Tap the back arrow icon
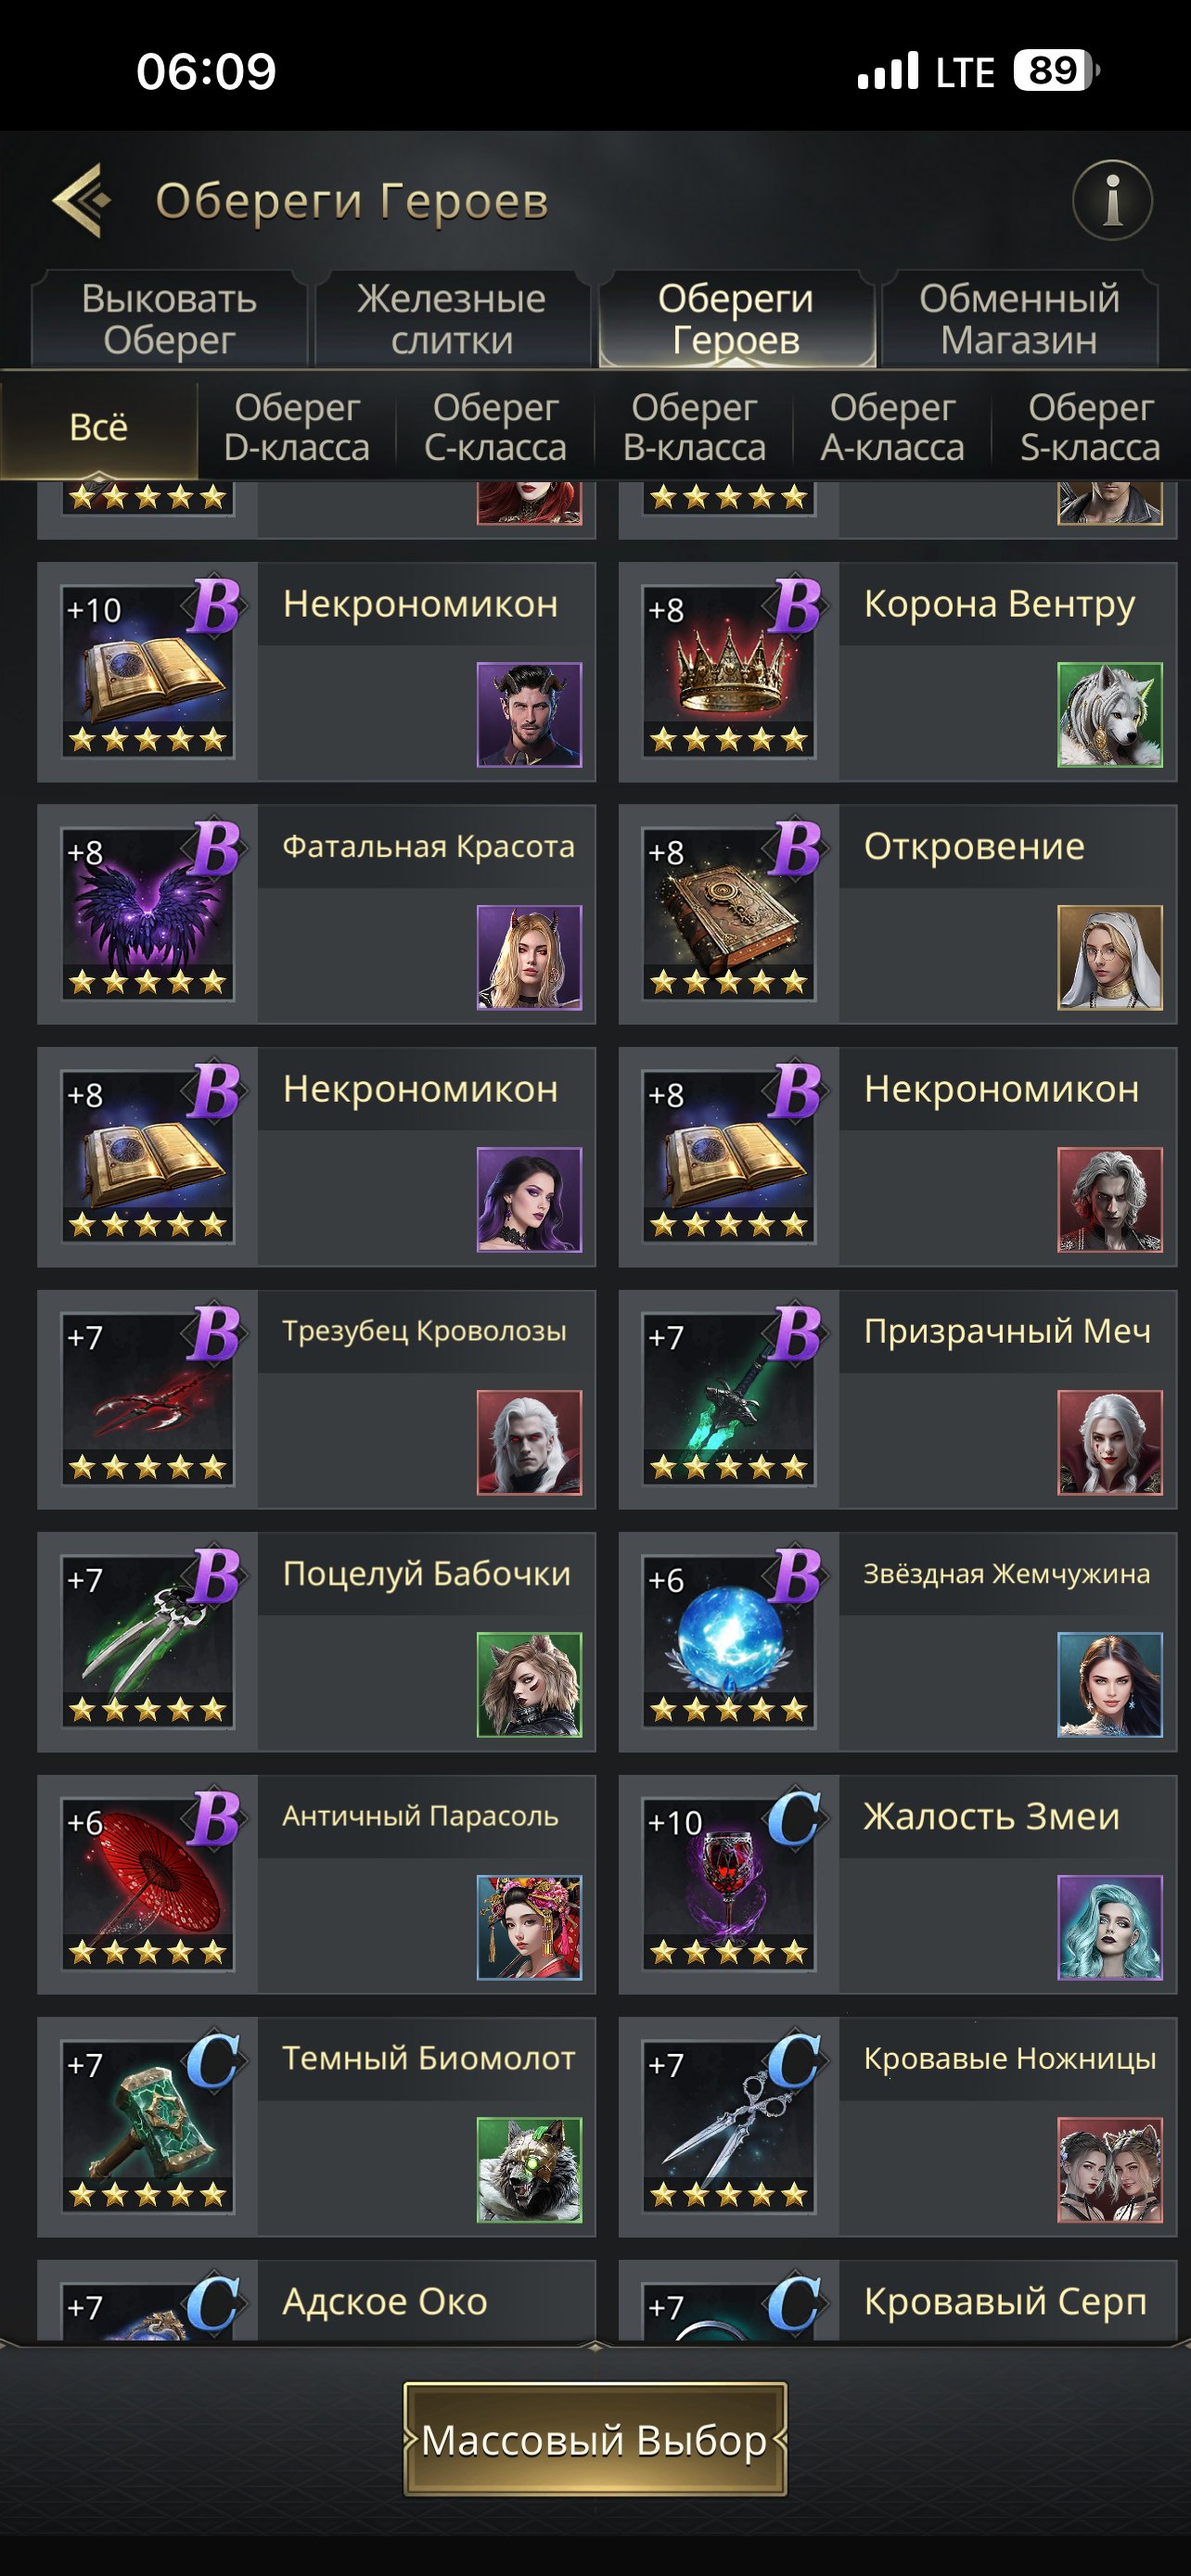Screen dimensions: 1191x2576 (81, 200)
